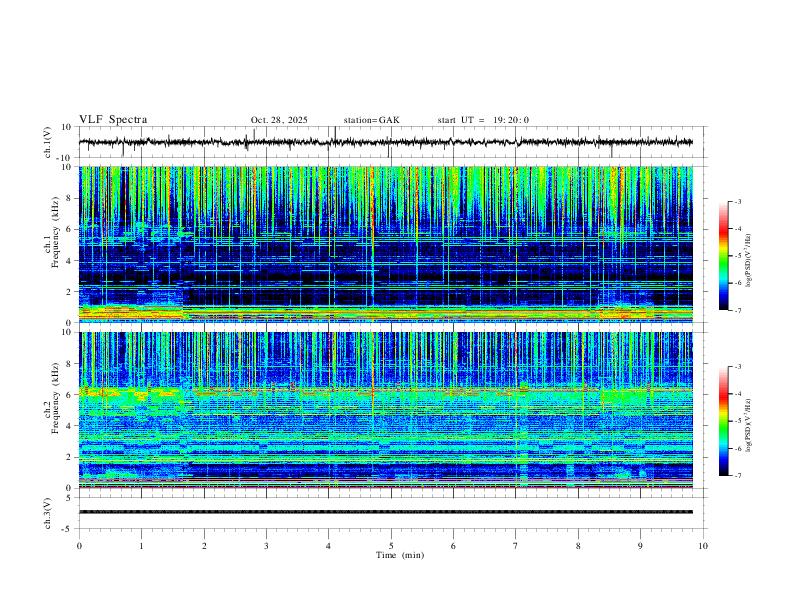
Task: Click time axis tick label "3"
Action: 266,546
